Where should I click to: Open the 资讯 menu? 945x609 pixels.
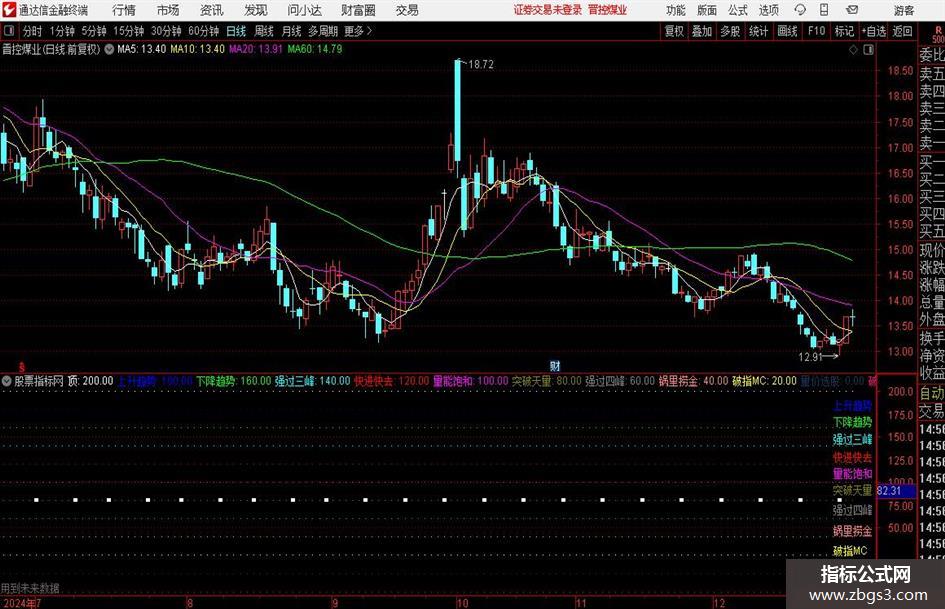[212, 10]
